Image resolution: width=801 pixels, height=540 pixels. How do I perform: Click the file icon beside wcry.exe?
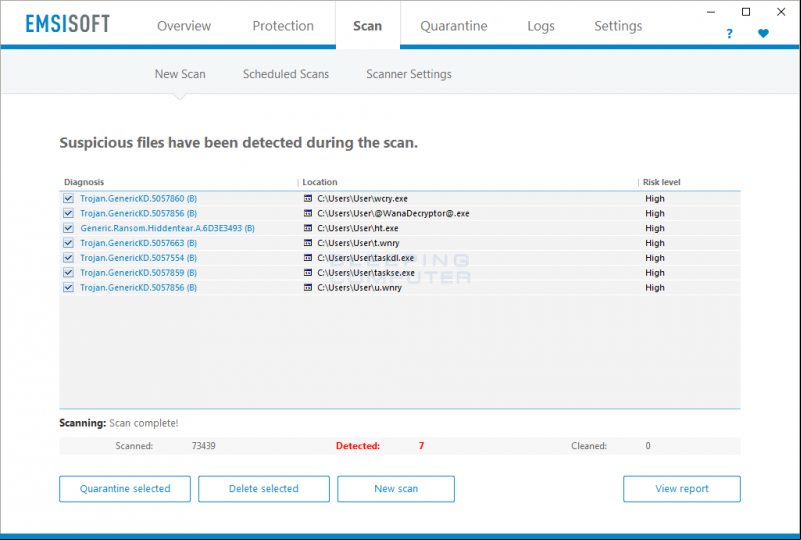point(308,198)
